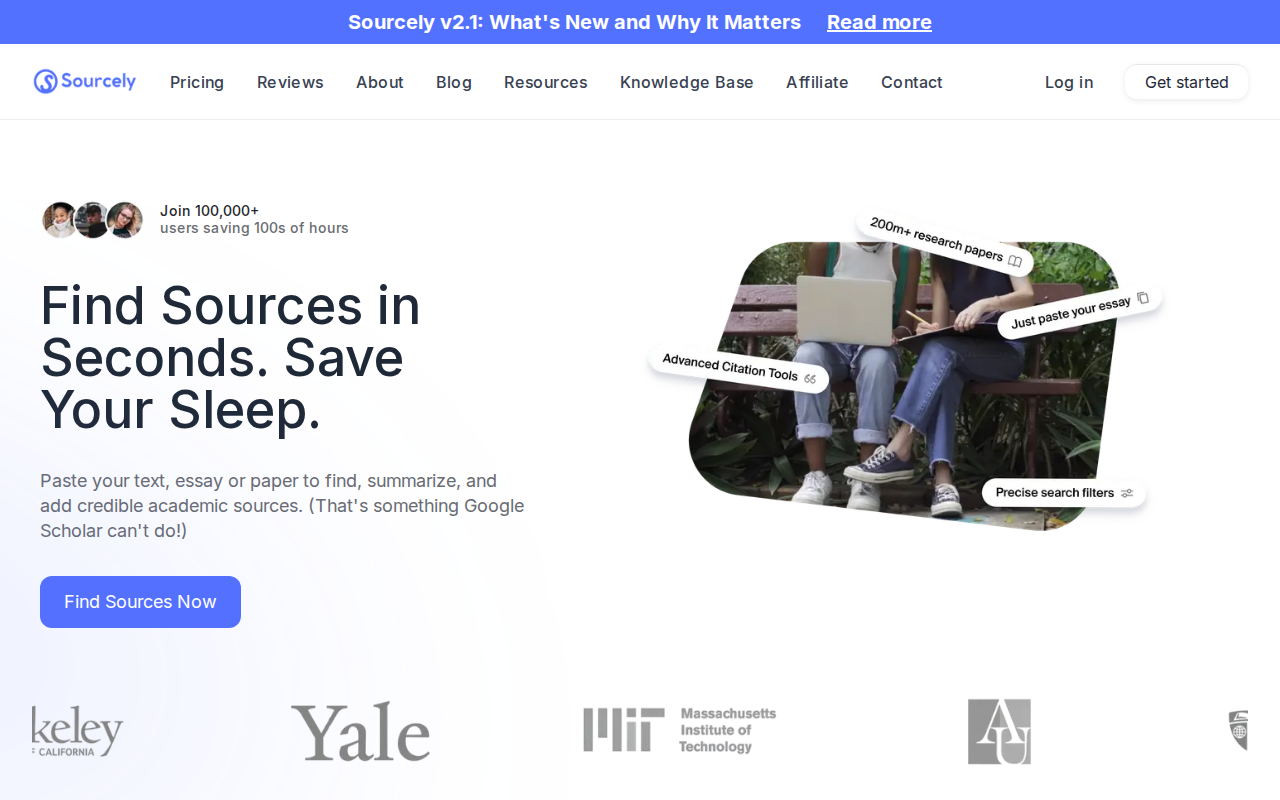This screenshot has height=800, width=1280.
Task: Click the filter sliders icon on search filters tag
Action: (x=1127, y=493)
